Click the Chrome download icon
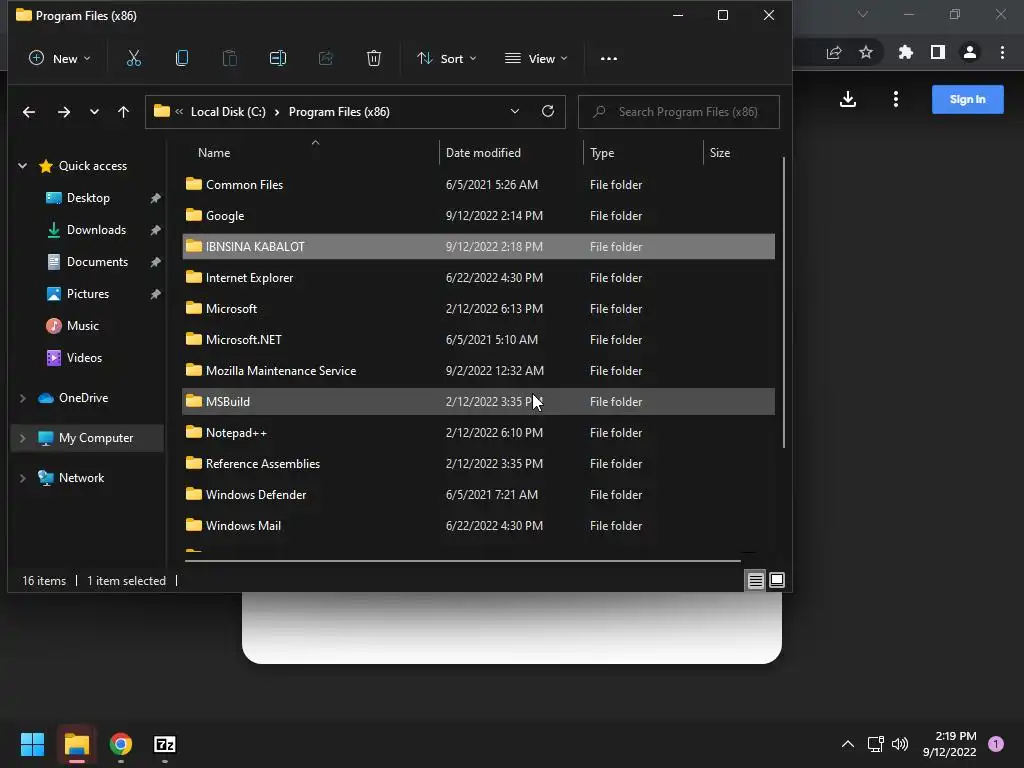This screenshot has width=1024, height=768. tap(848, 99)
